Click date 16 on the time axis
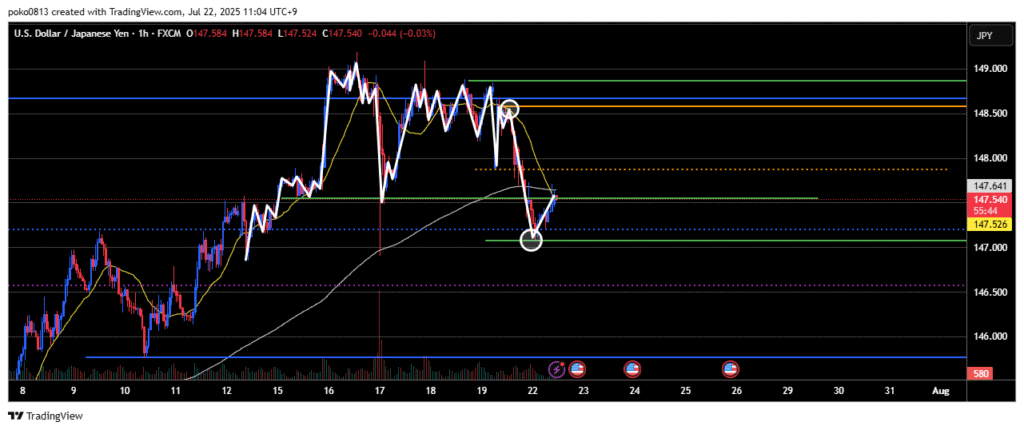Image resolution: width=1024 pixels, height=430 pixels. click(329, 390)
